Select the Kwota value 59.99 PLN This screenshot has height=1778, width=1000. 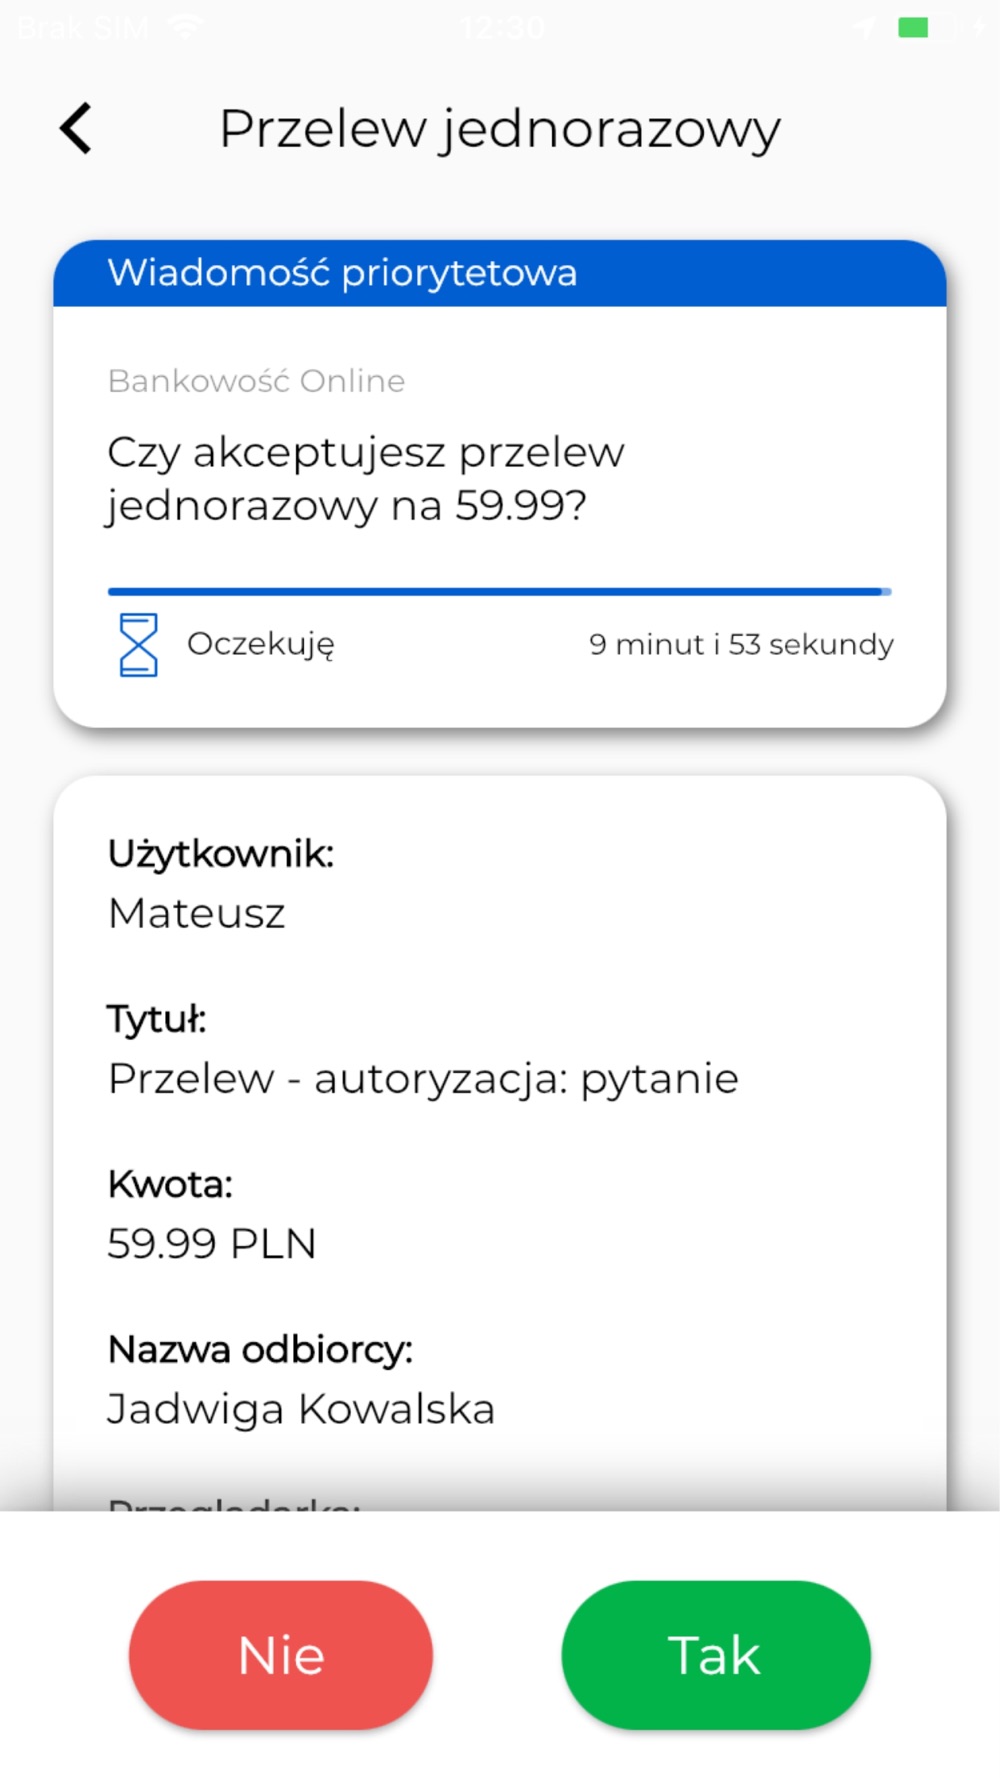[212, 1244]
